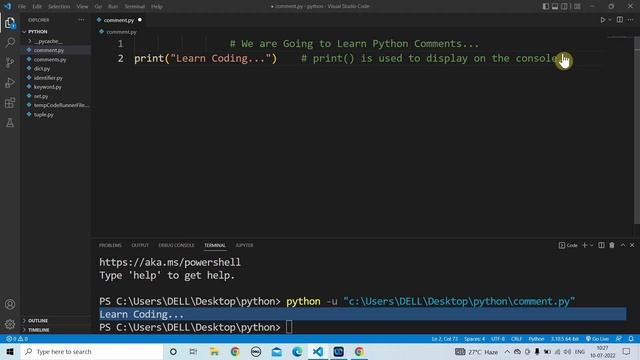640x360 pixels.
Task: Open tempCodeRunnerFile in the explorer
Action: coord(61,105)
